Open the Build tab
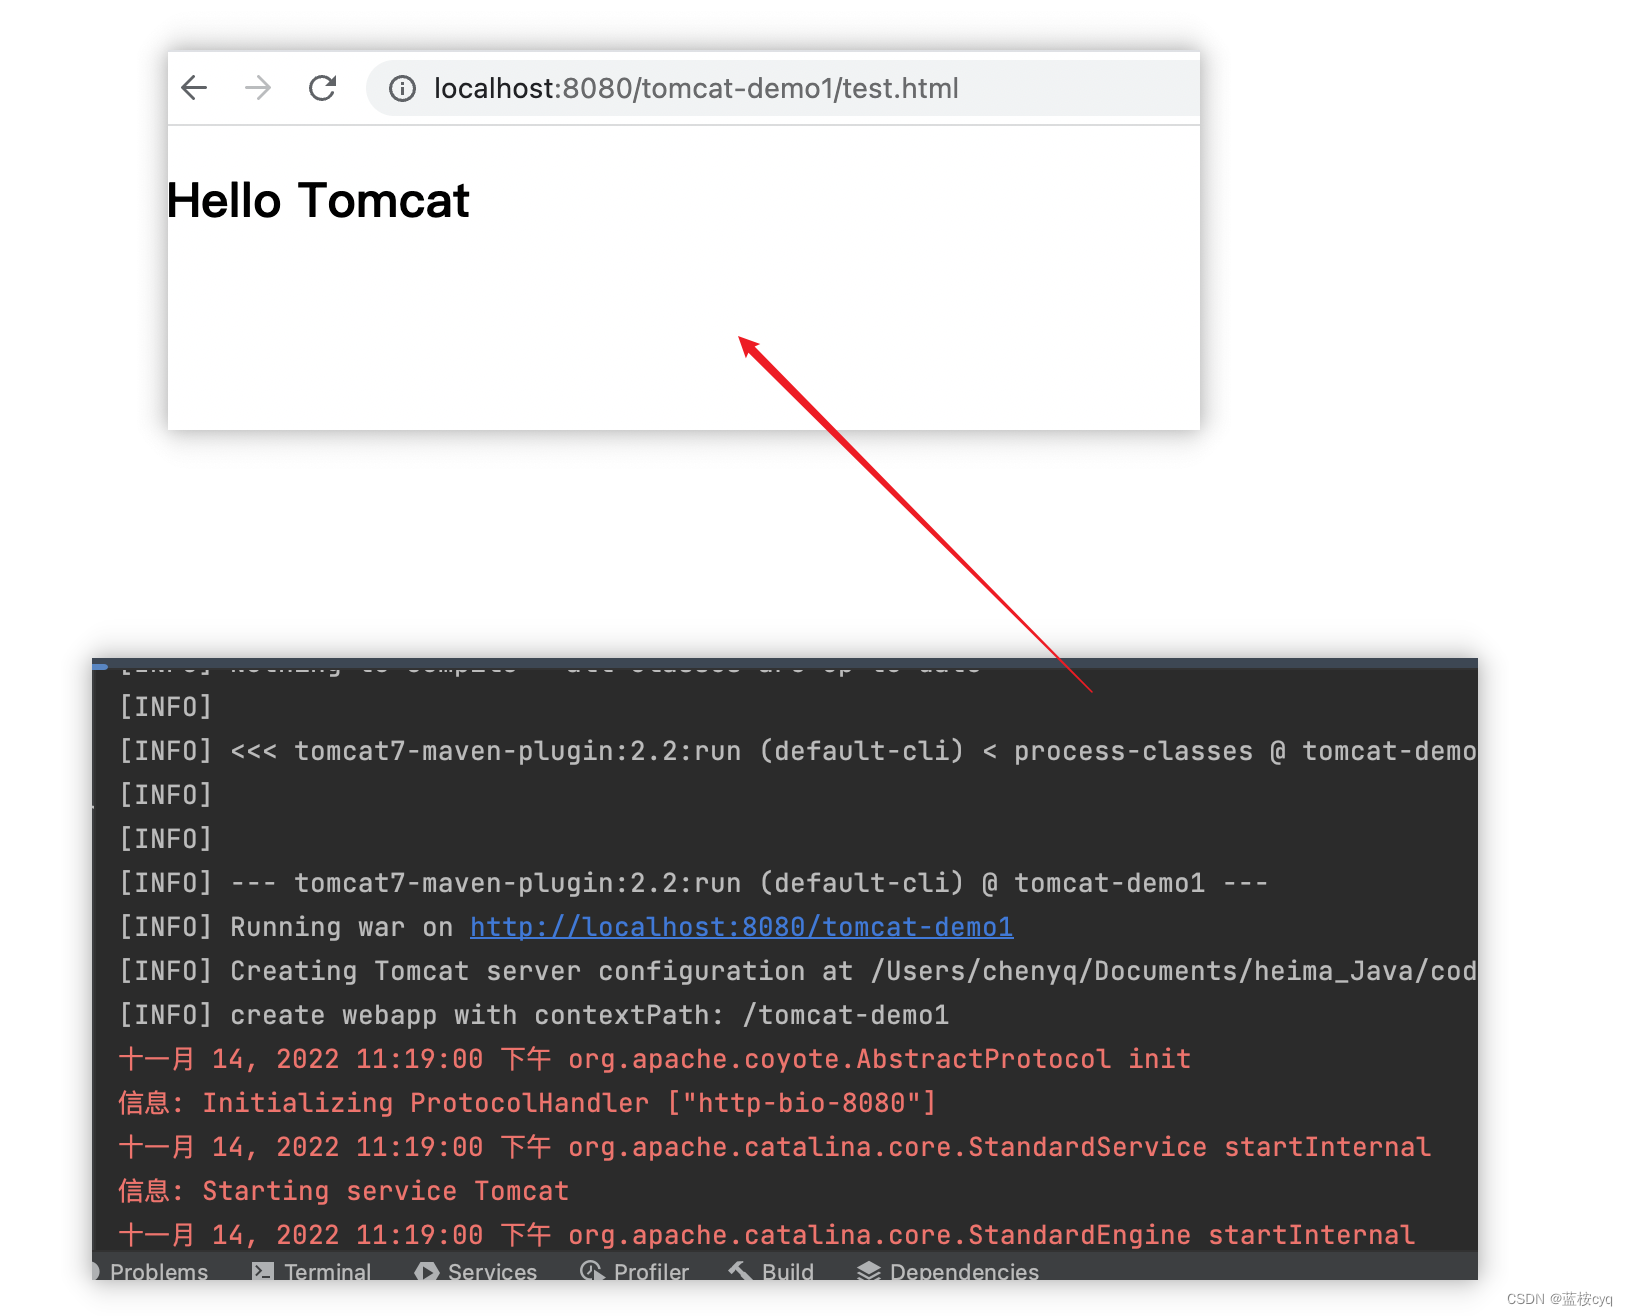1628x1316 pixels. tap(771, 1271)
